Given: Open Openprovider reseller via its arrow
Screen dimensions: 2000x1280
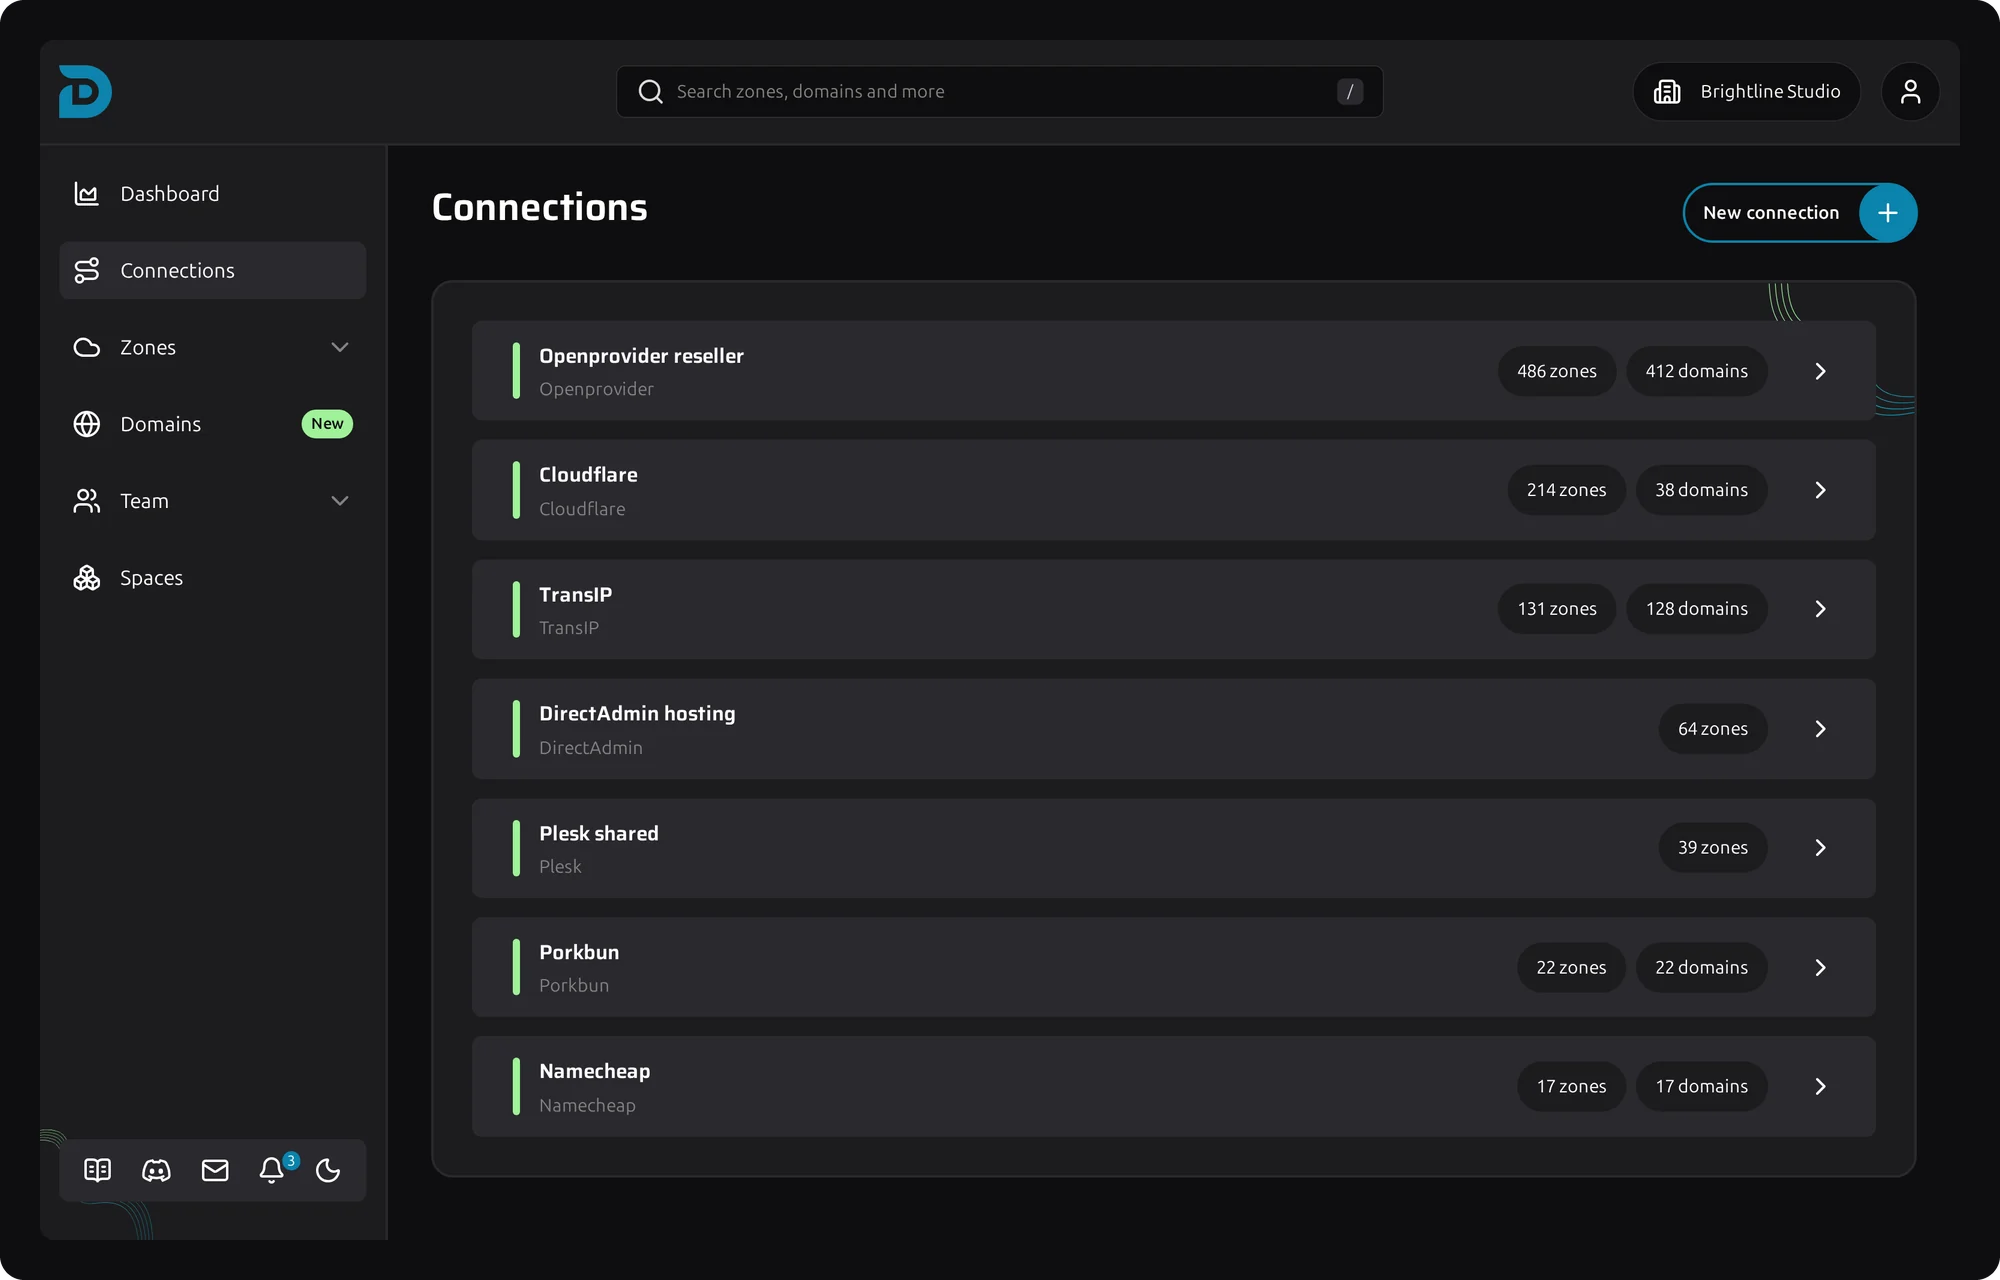Looking at the screenshot, I should 1820,371.
